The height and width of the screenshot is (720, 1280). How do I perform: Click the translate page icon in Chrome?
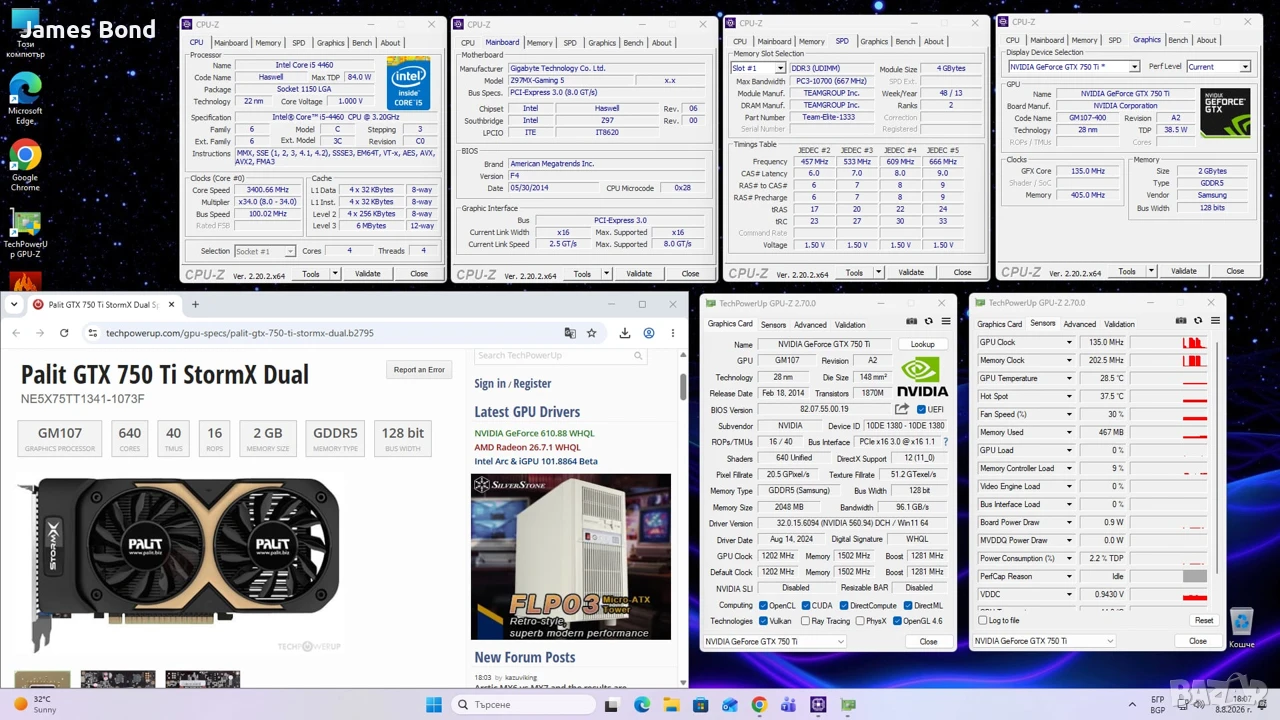point(570,333)
